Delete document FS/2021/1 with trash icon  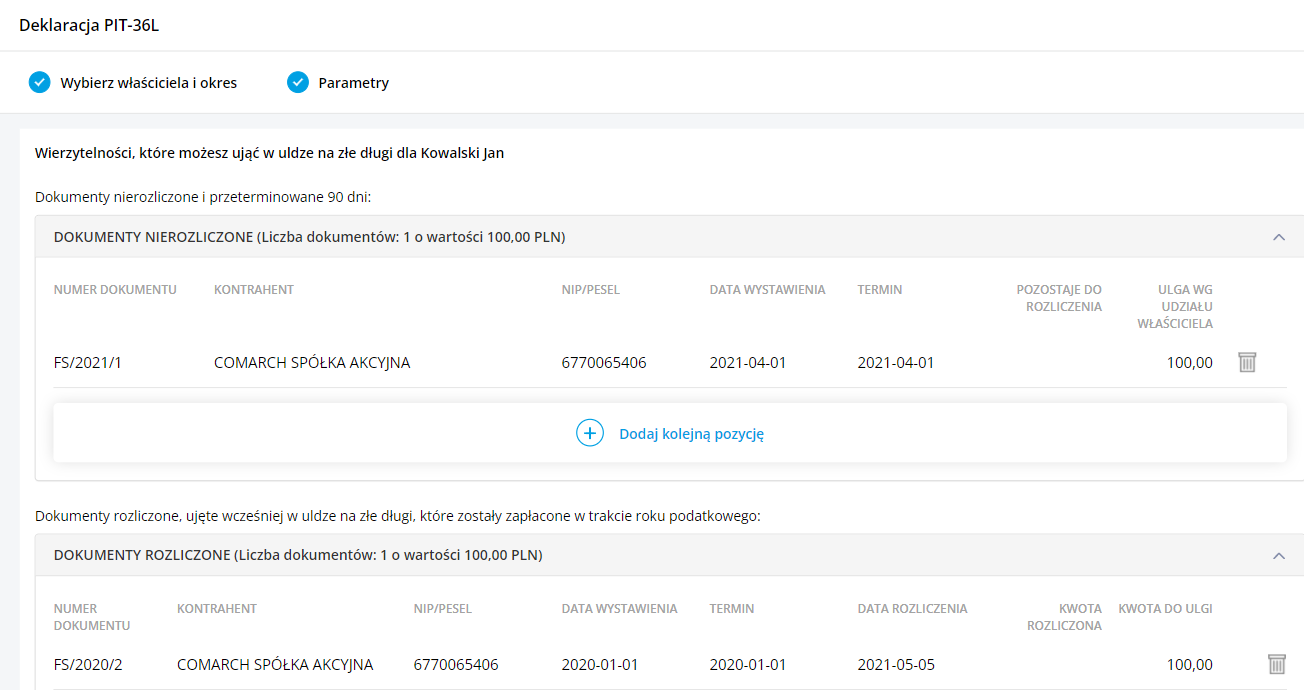point(1246,362)
